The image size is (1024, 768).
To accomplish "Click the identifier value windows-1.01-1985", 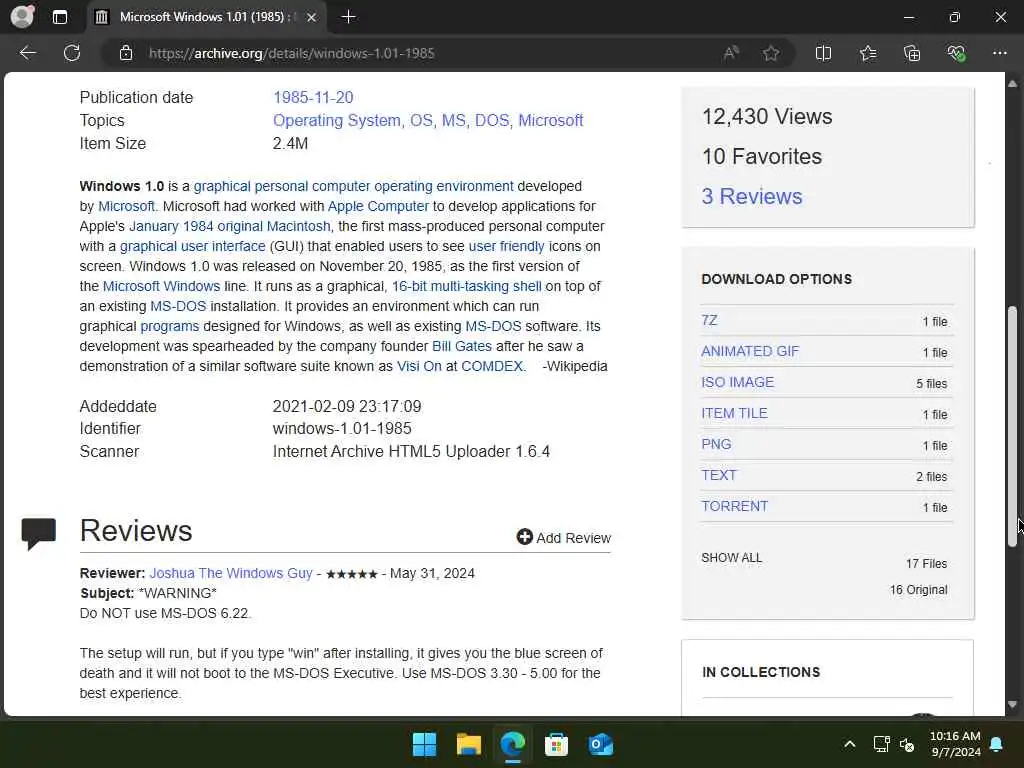I will pos(342,428).
